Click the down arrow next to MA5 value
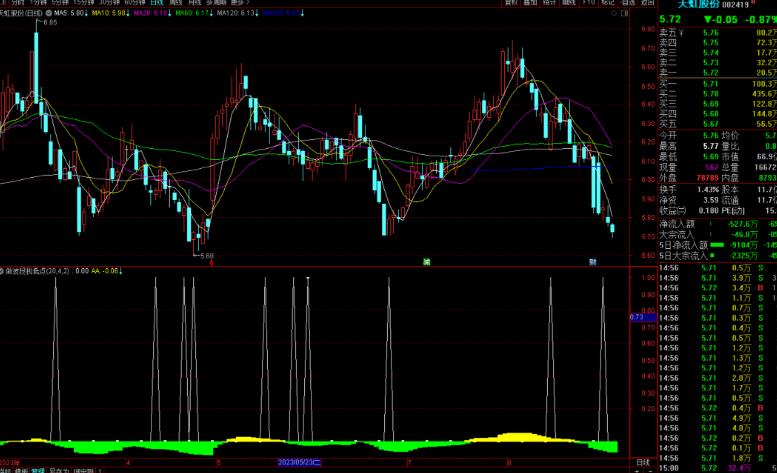The height and width of the screenshot is (473, 777). pos(86,13)
